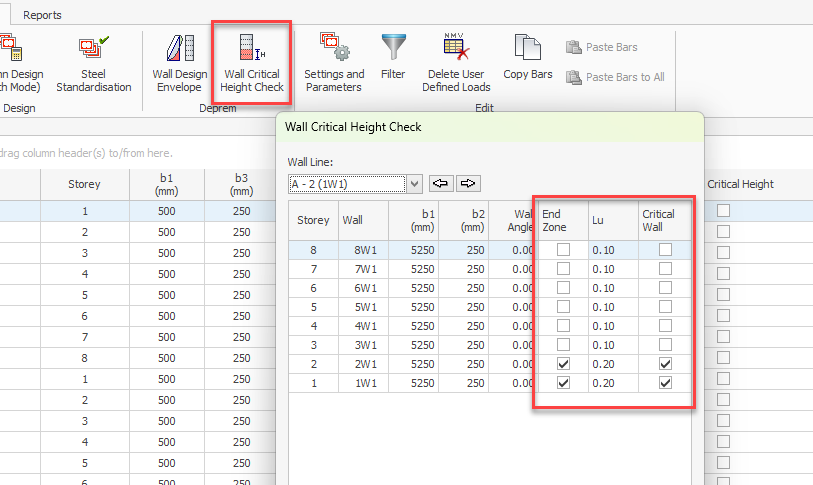Expand the Wall Line dropdown
The height and width of the screenshot is (485, 813).
click(414, 183)
